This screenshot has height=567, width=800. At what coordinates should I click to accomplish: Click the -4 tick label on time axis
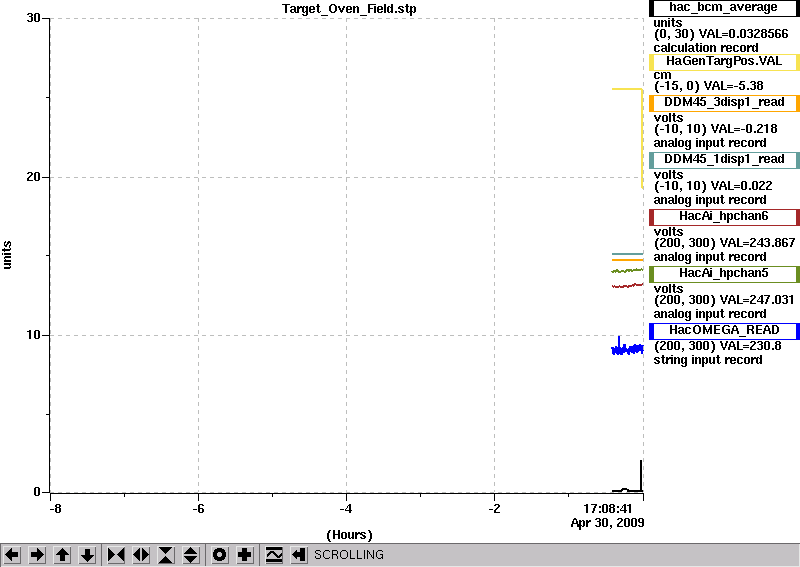coord(346,509)
